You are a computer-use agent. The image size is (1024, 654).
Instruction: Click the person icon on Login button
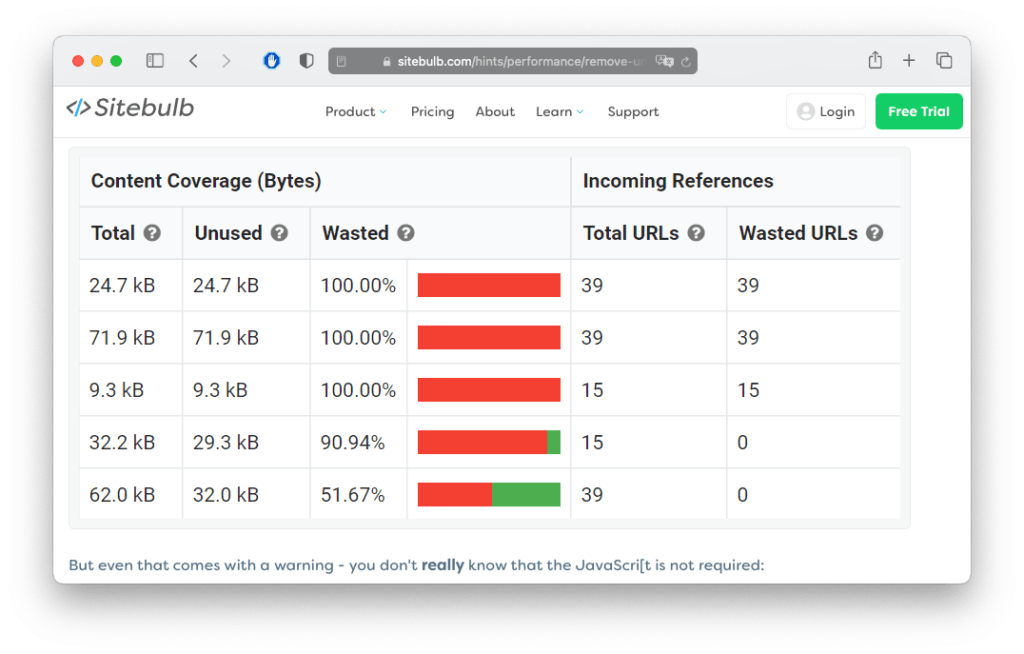pos(808,111)
